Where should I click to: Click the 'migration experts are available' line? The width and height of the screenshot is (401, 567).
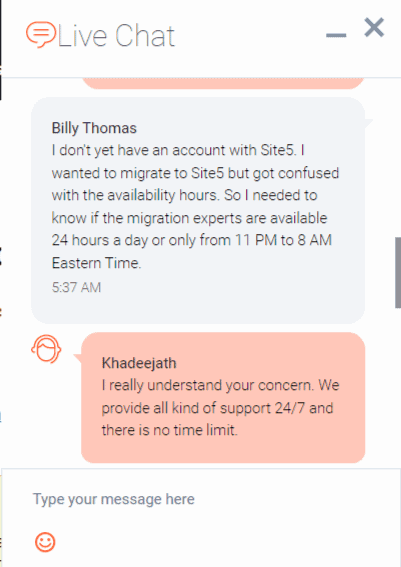tap(189, 218)
